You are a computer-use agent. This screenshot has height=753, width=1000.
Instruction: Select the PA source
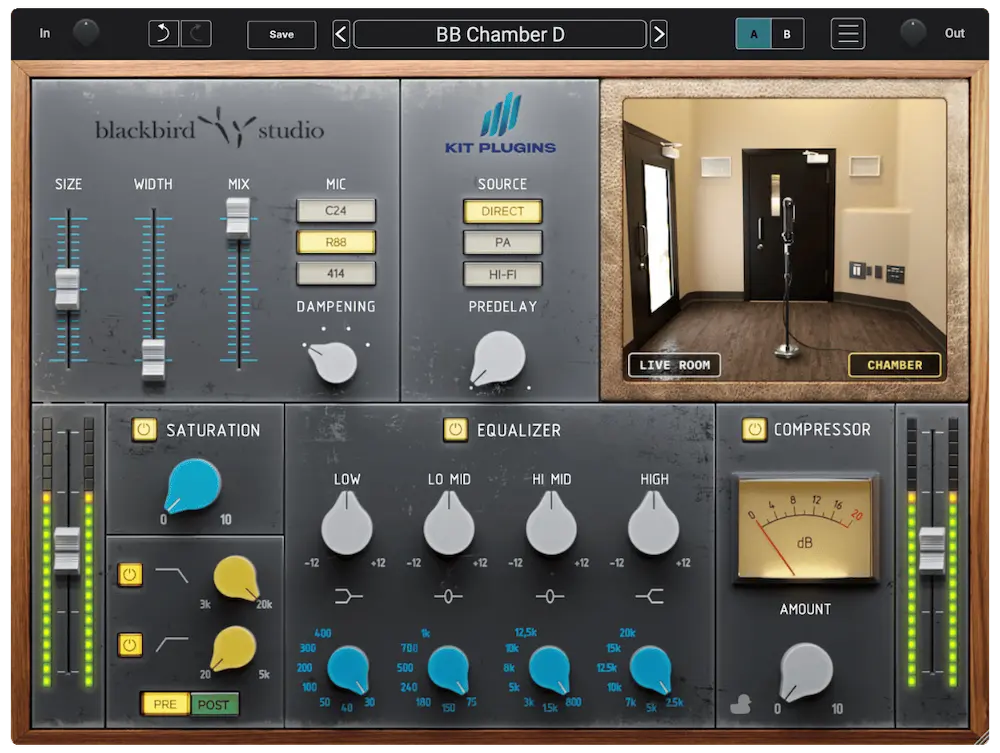[503, 242]
